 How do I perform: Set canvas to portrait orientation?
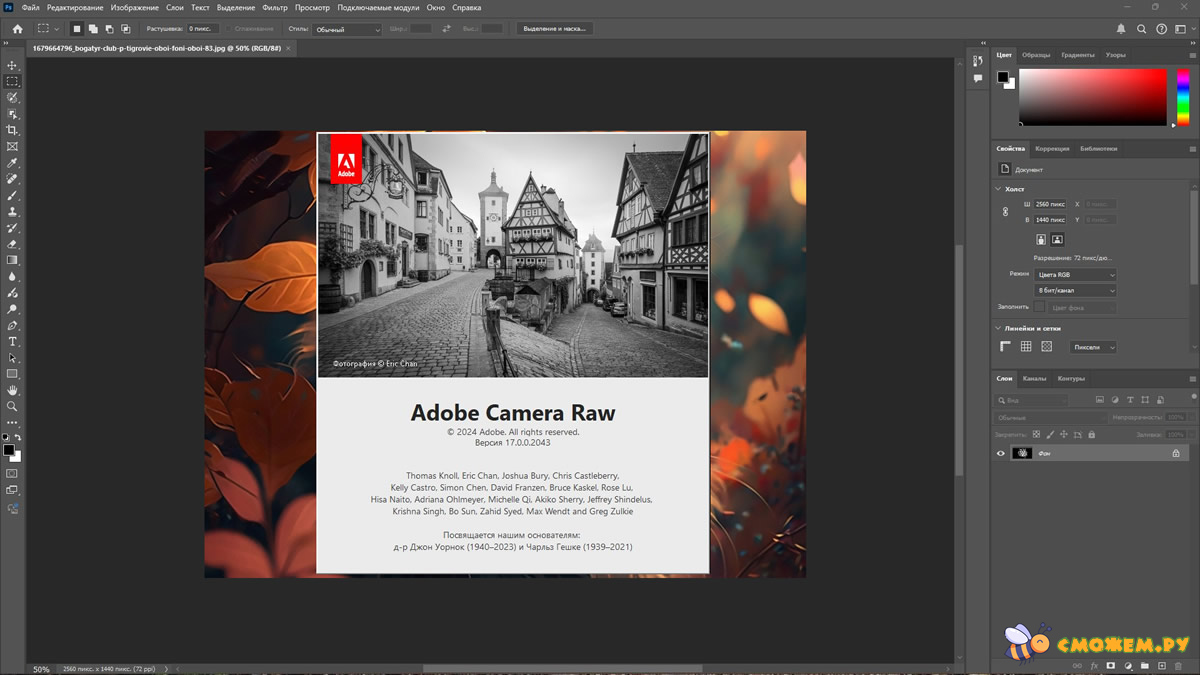pos(1041,240)
